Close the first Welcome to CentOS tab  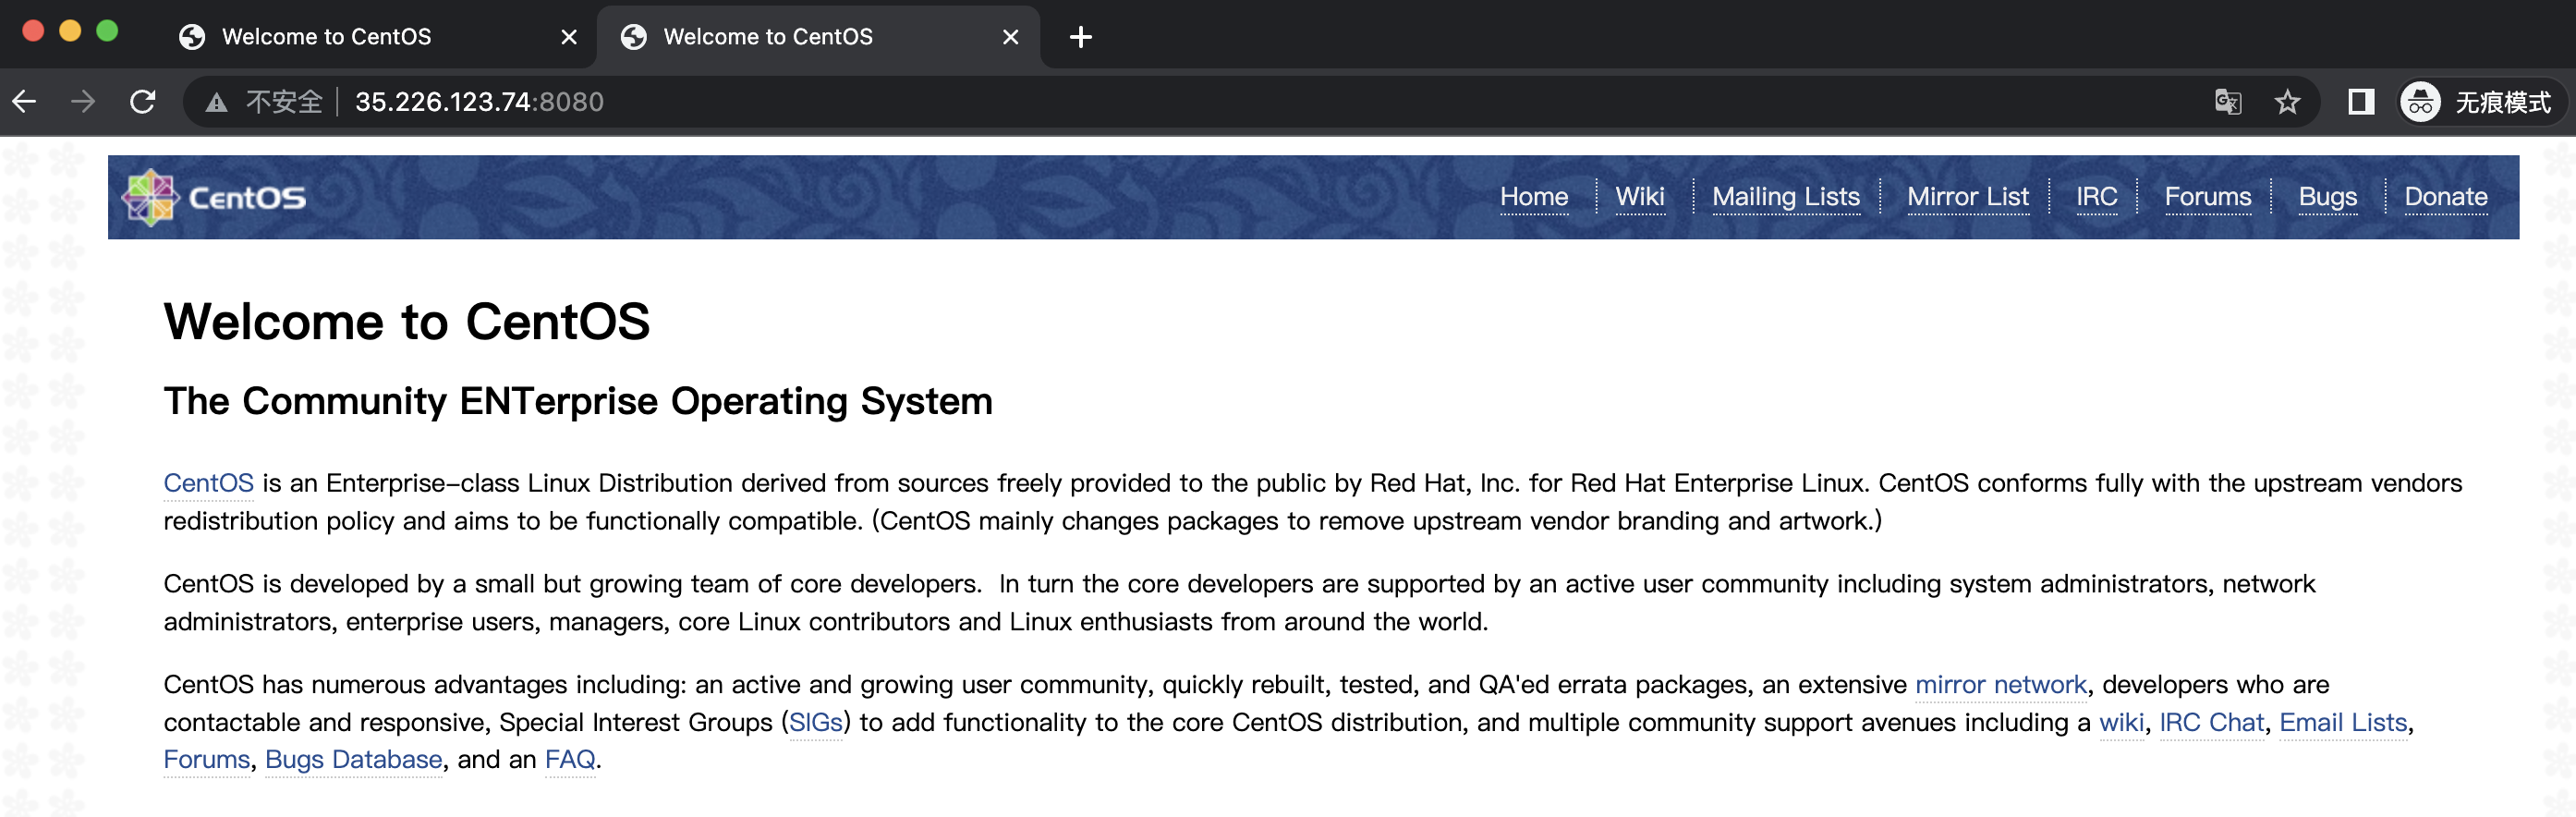569,37
